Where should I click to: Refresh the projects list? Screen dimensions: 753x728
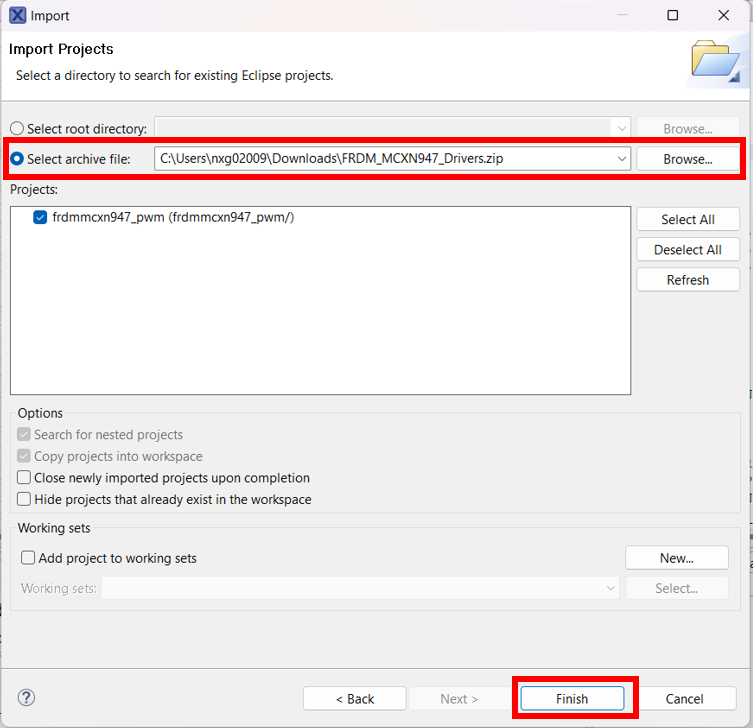click(x=687, y=280)
